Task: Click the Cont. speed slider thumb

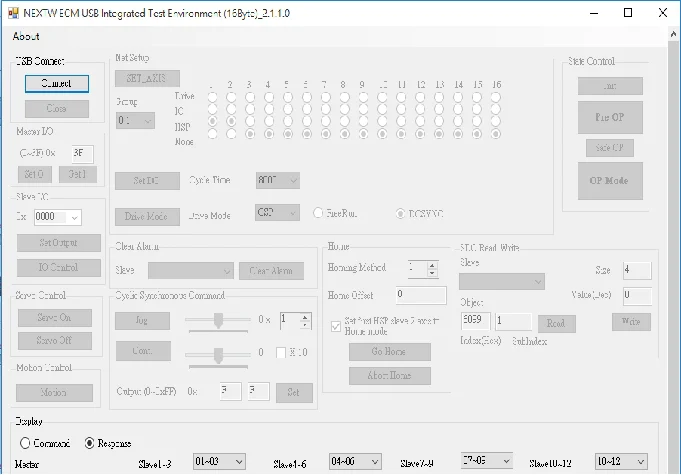Action: (x=218, y=355)
